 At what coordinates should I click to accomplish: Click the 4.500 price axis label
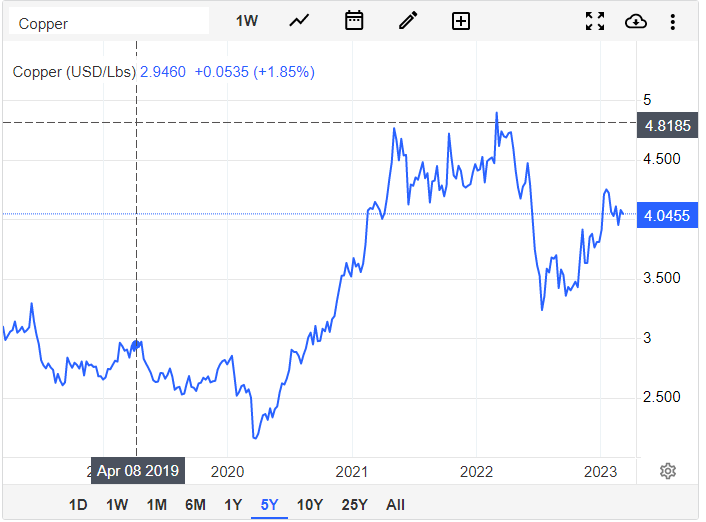[x=661, y=159]
